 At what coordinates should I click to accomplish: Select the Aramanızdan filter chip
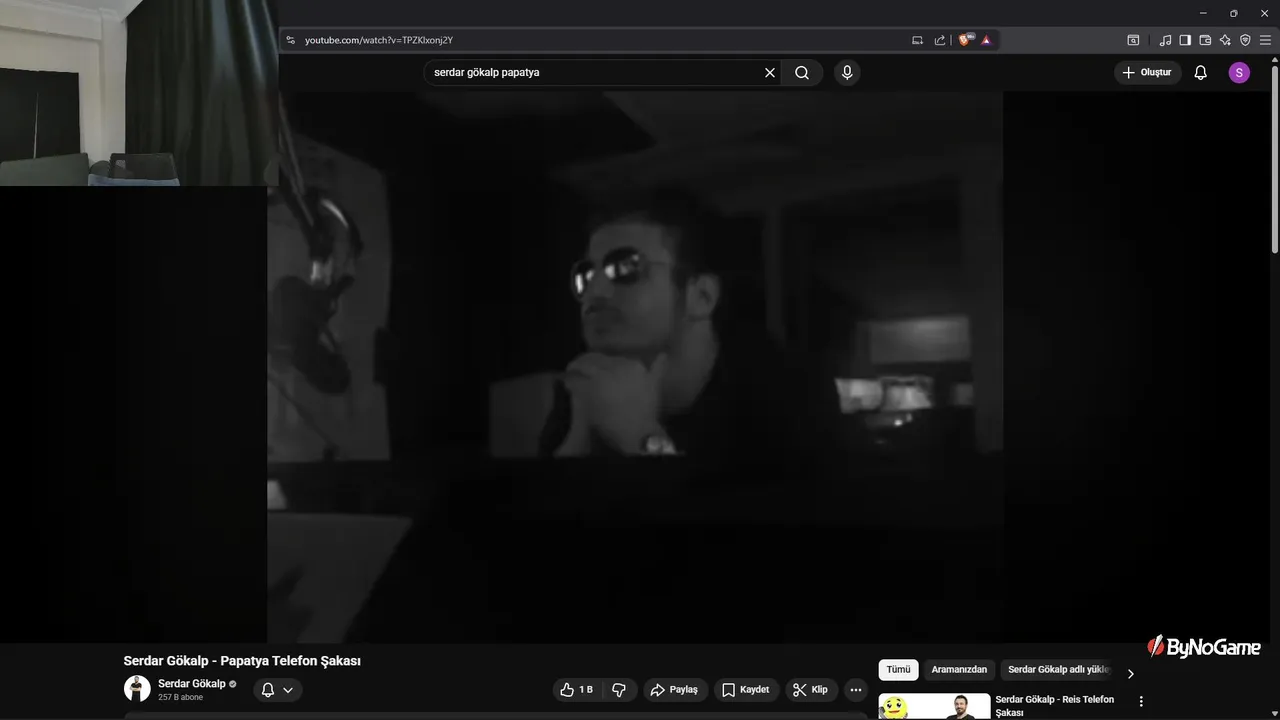(959, 670)
